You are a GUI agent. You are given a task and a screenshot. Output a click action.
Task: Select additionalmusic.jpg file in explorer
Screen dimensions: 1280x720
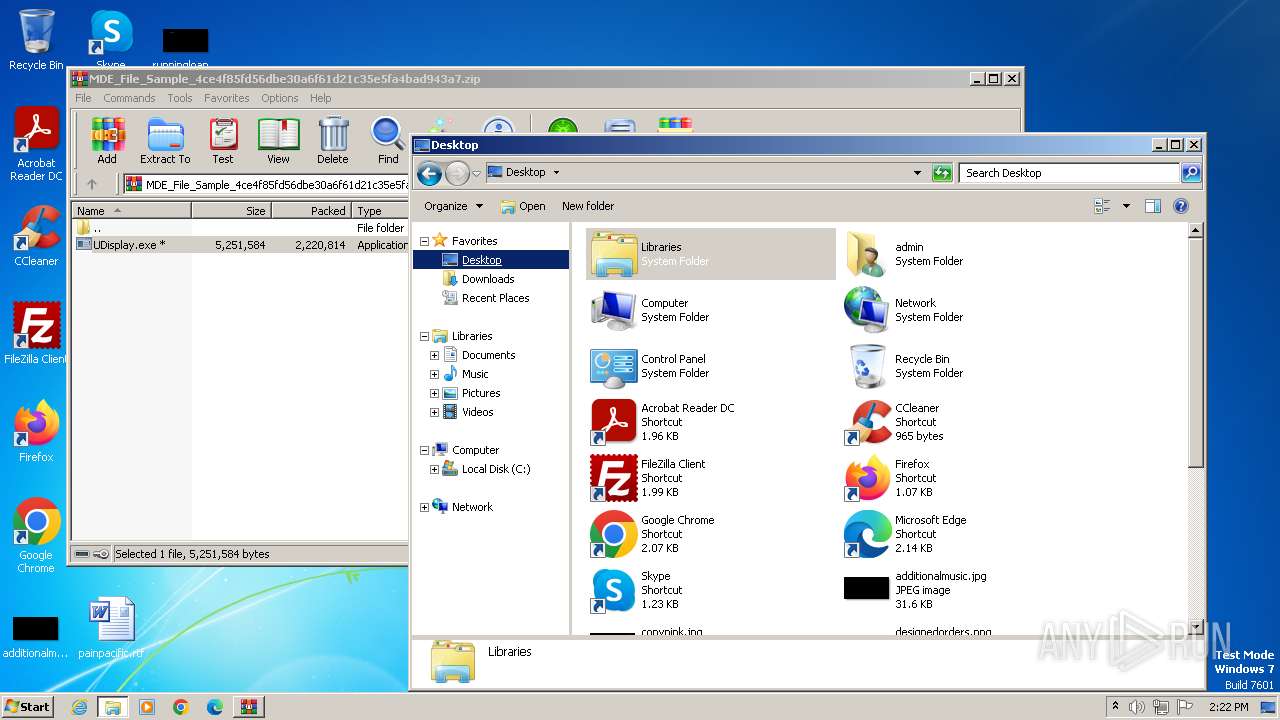(x=963, y=590)
